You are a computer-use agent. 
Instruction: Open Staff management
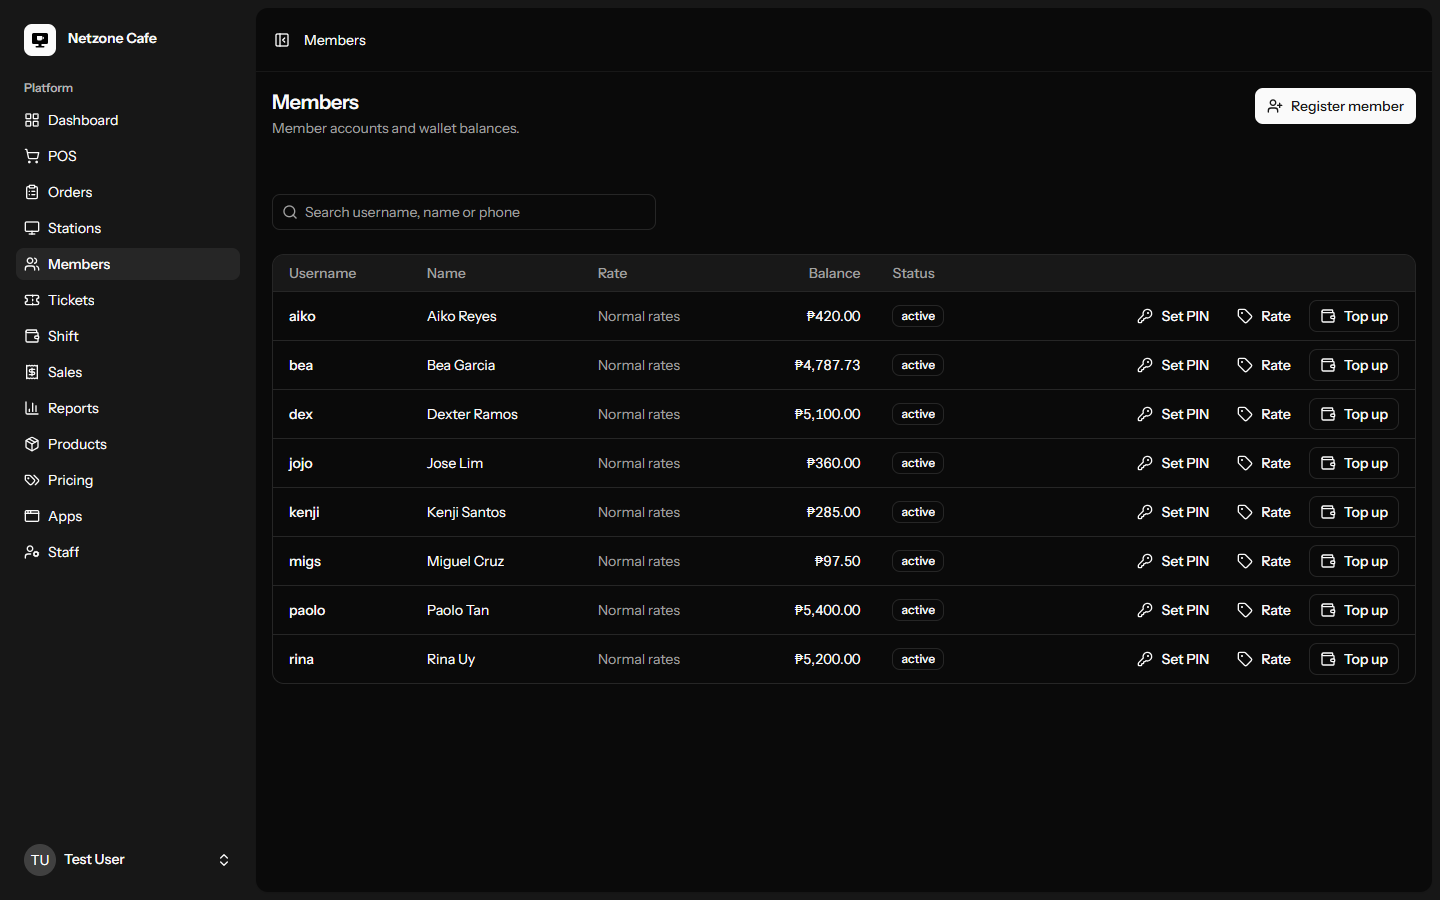click(128, 552)
